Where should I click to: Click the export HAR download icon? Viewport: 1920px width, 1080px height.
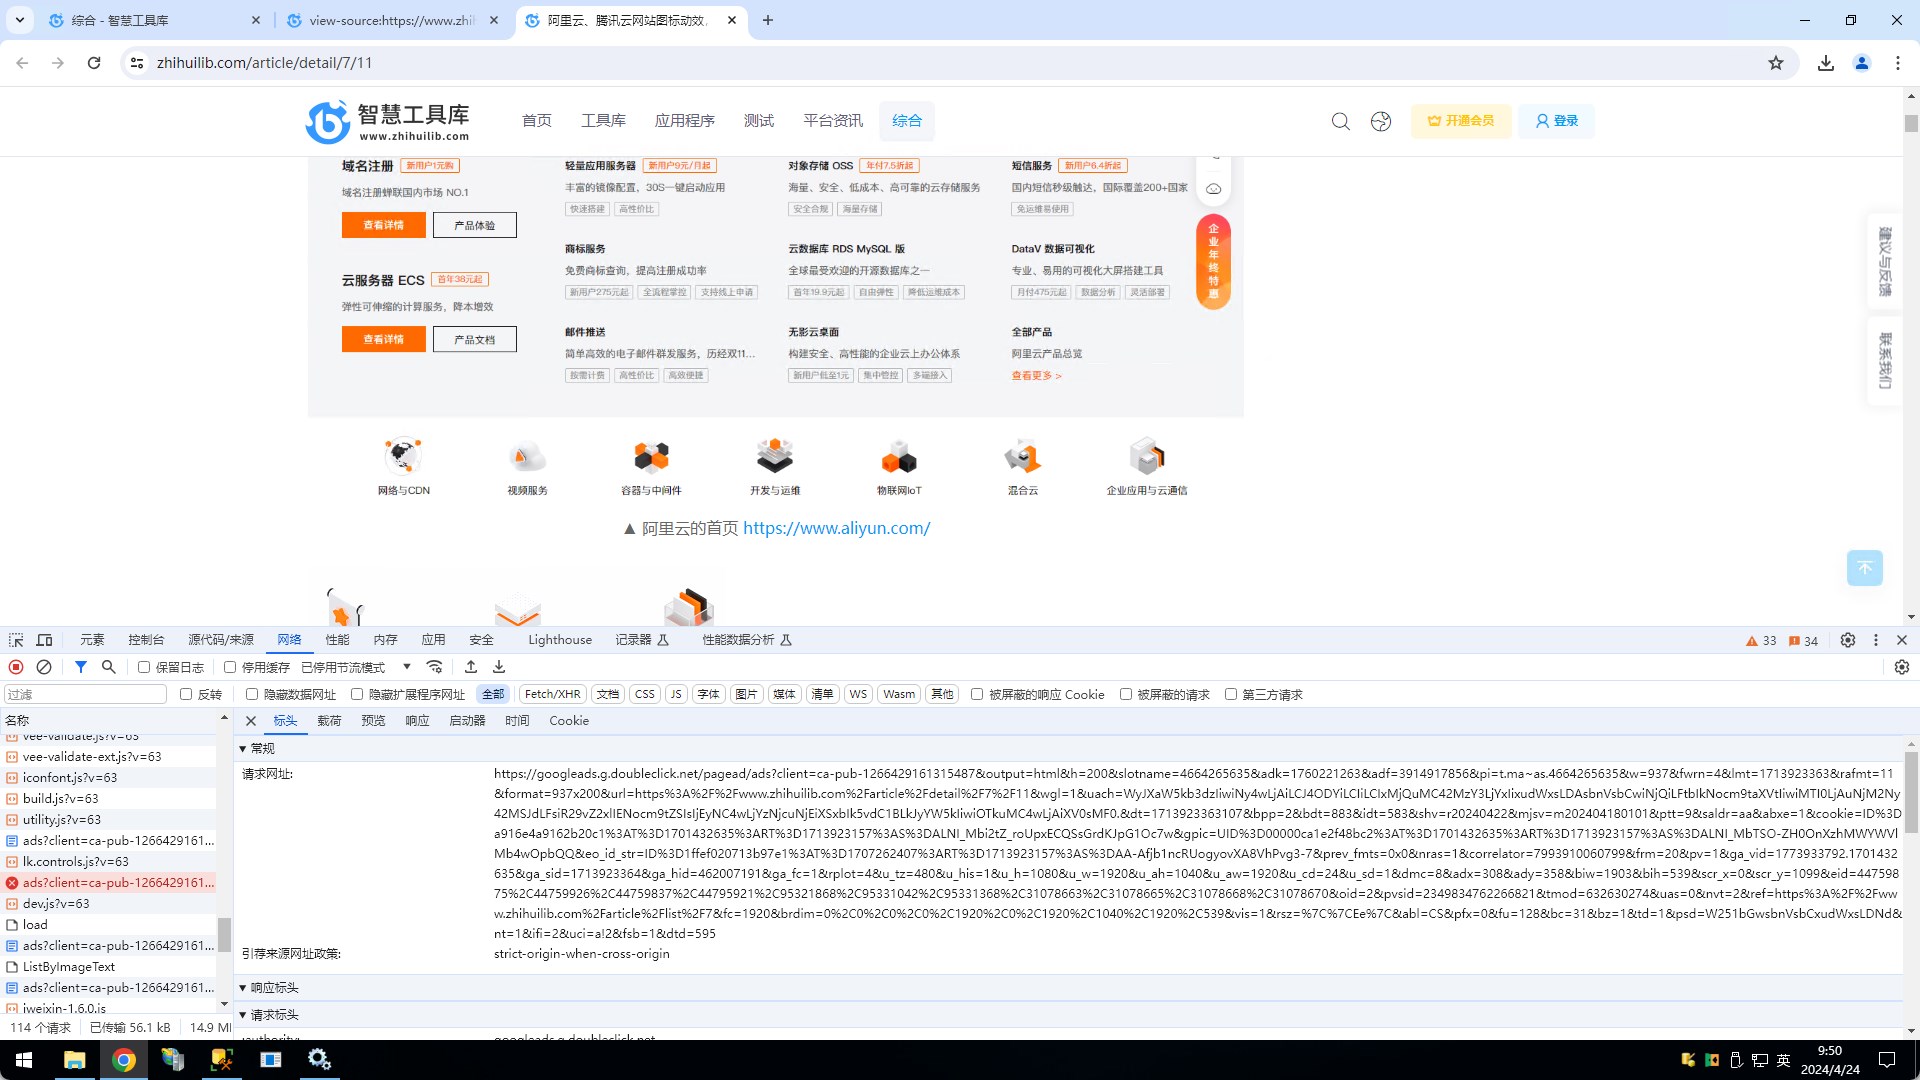499,667
